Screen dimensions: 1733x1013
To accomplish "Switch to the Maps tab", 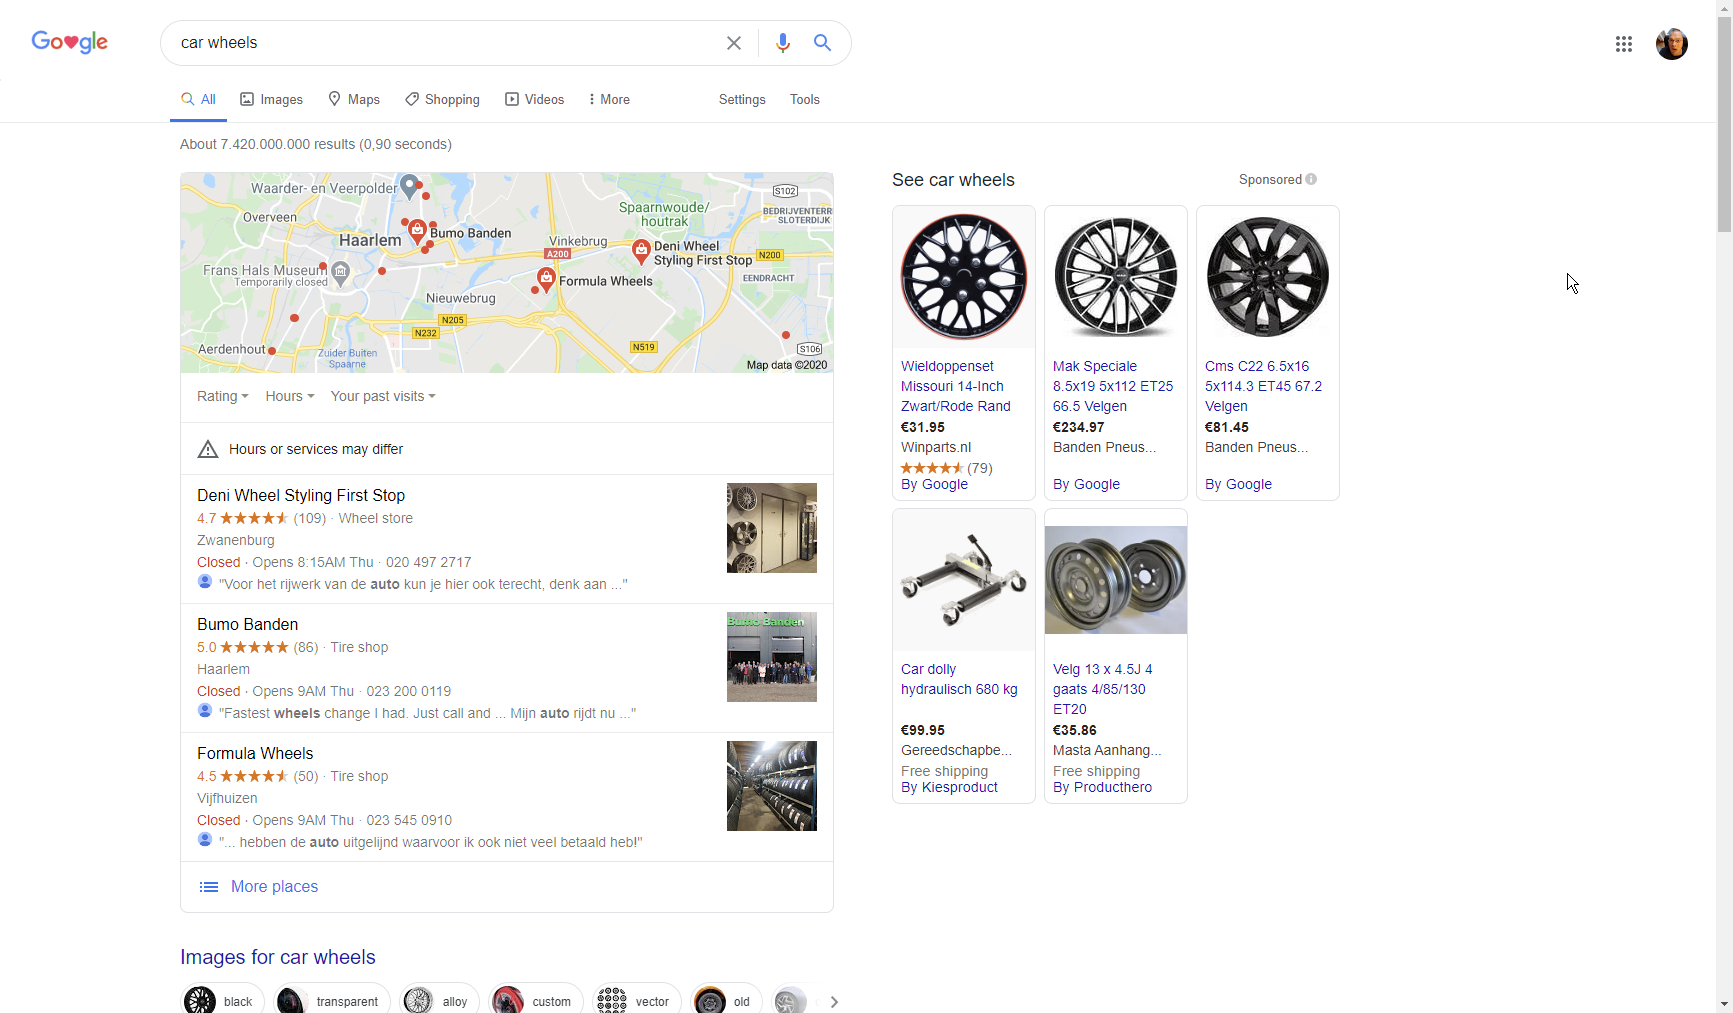I will tap(354, 100).
